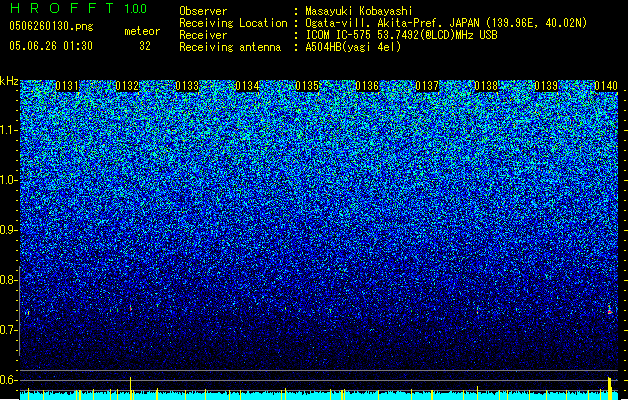Click the 0132 time marker
The height and width of the screenshot is (400, 629).
(x=127, y=86)
